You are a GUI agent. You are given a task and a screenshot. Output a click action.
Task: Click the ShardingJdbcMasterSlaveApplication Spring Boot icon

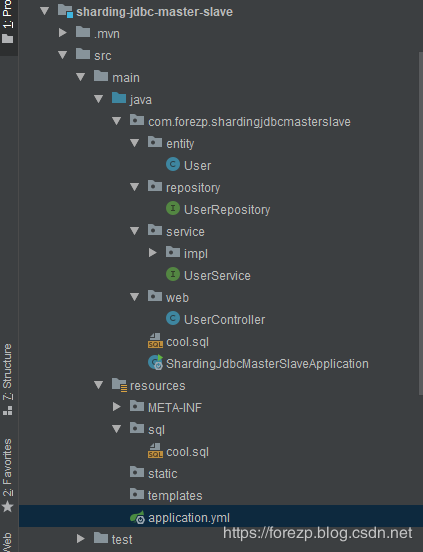pos(155,362)
